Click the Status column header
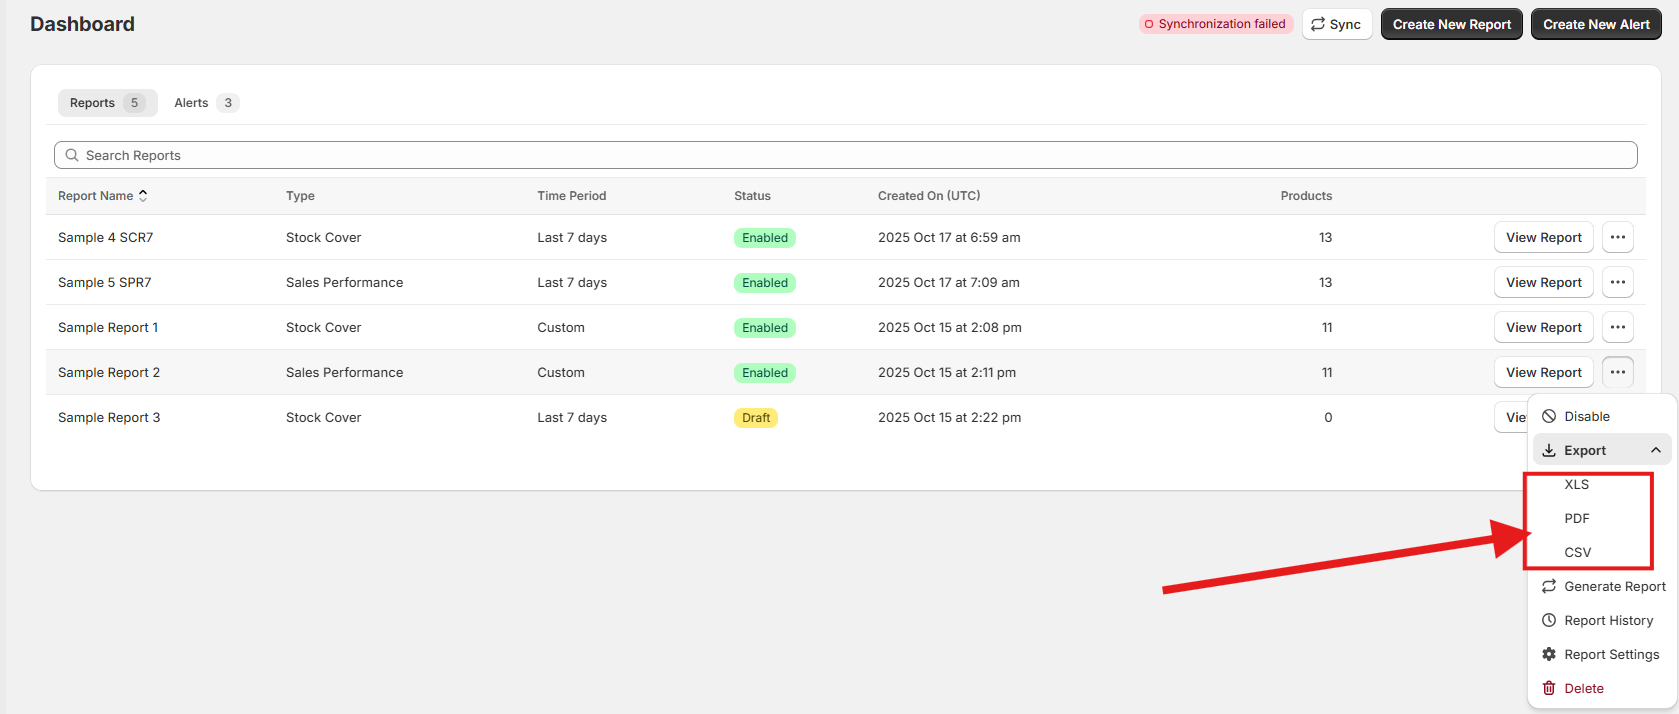 point(752,196)
